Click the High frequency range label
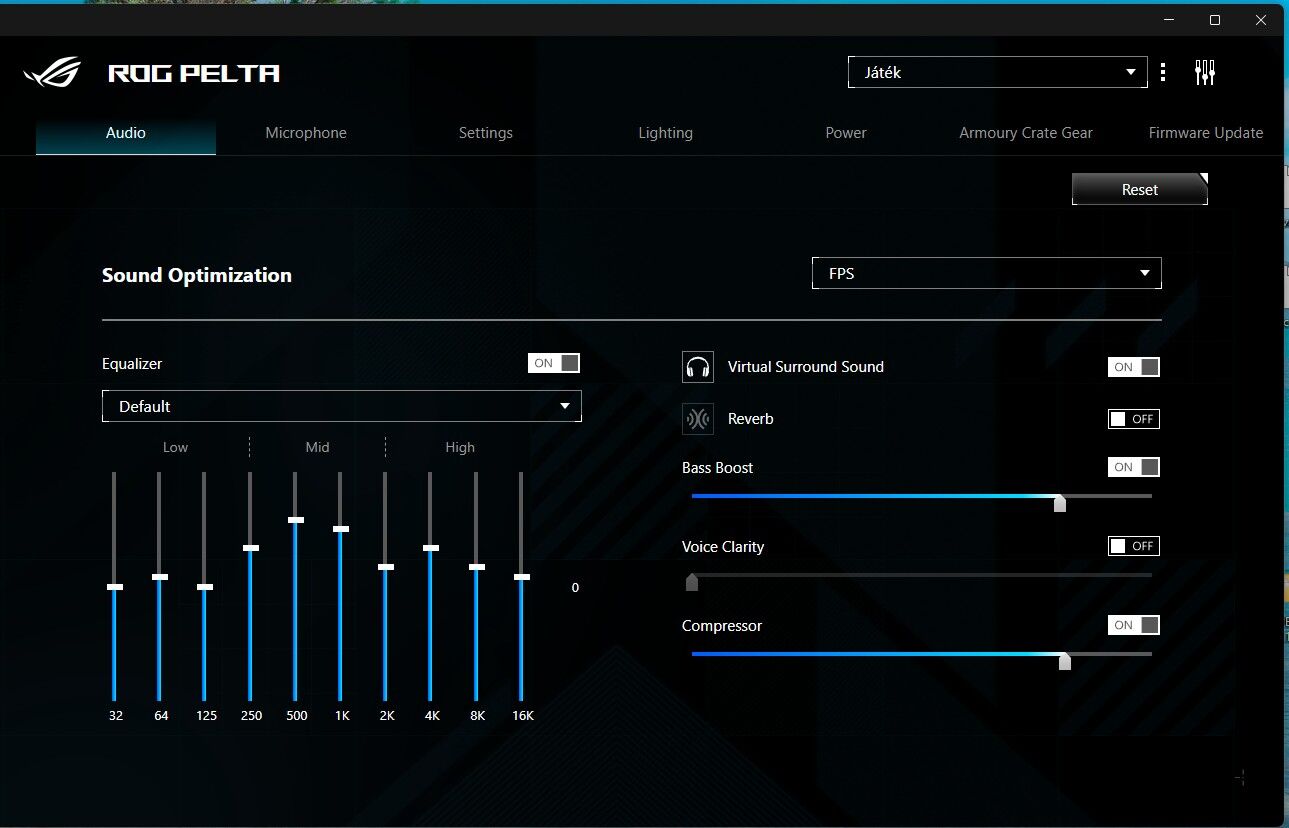The image size is (1289, 828). pos(460,447)
